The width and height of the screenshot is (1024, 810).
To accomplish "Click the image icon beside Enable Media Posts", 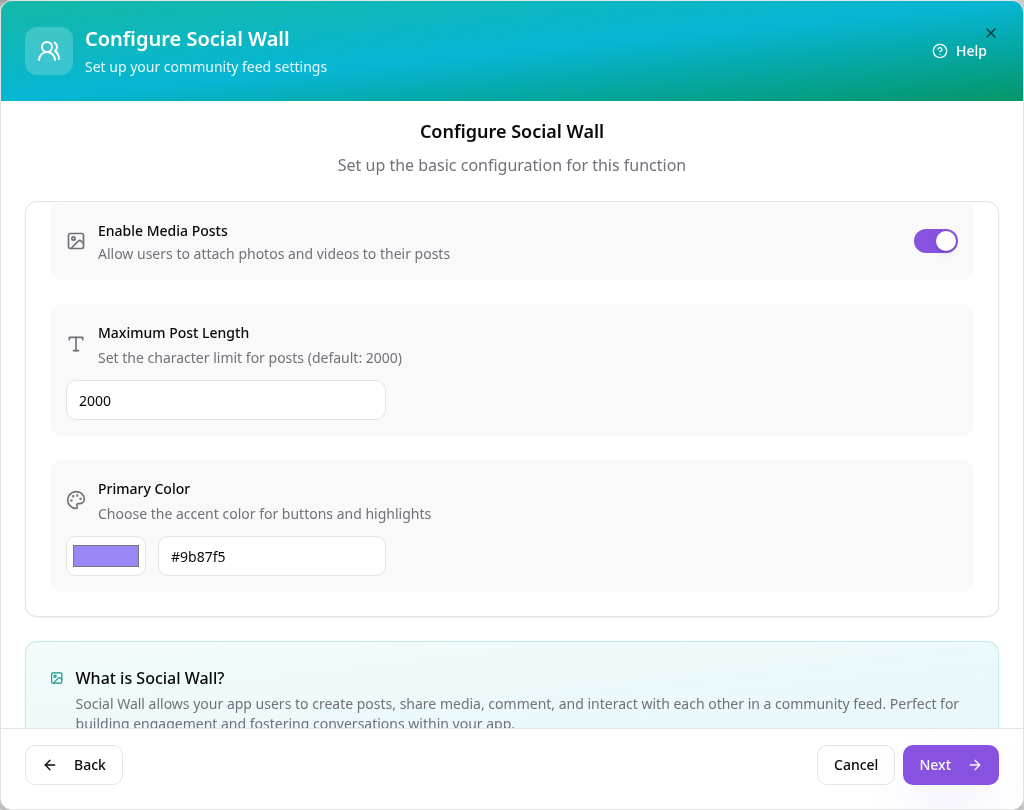I will [x=76, y=241].
